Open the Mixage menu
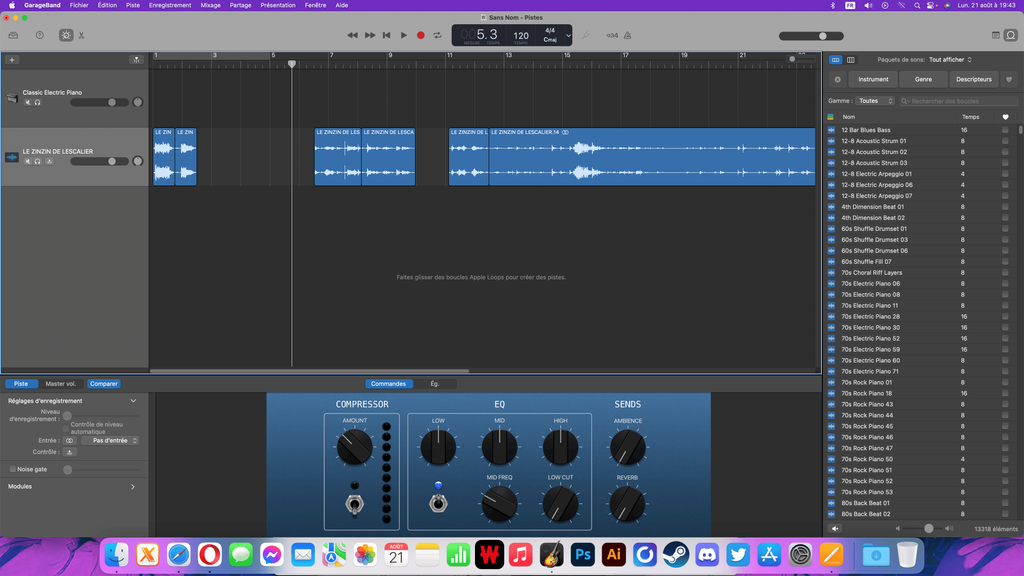Viewport: 1024px width, 576px height. (210, 5)
